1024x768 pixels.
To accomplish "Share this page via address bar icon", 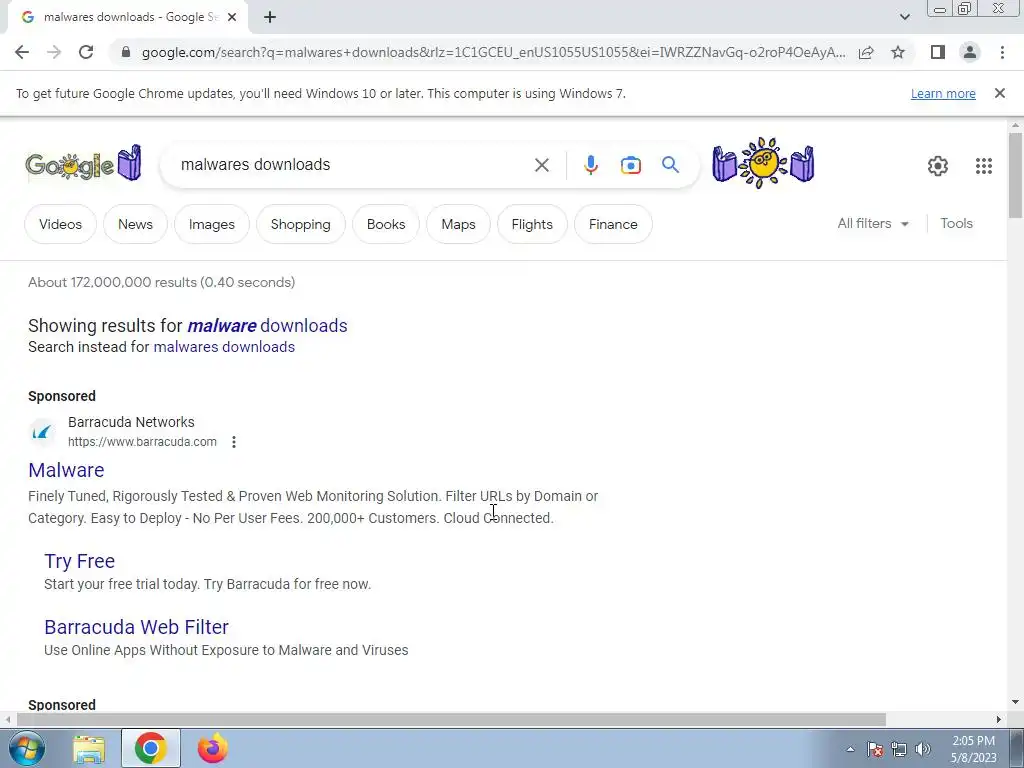I will [866, 52].
